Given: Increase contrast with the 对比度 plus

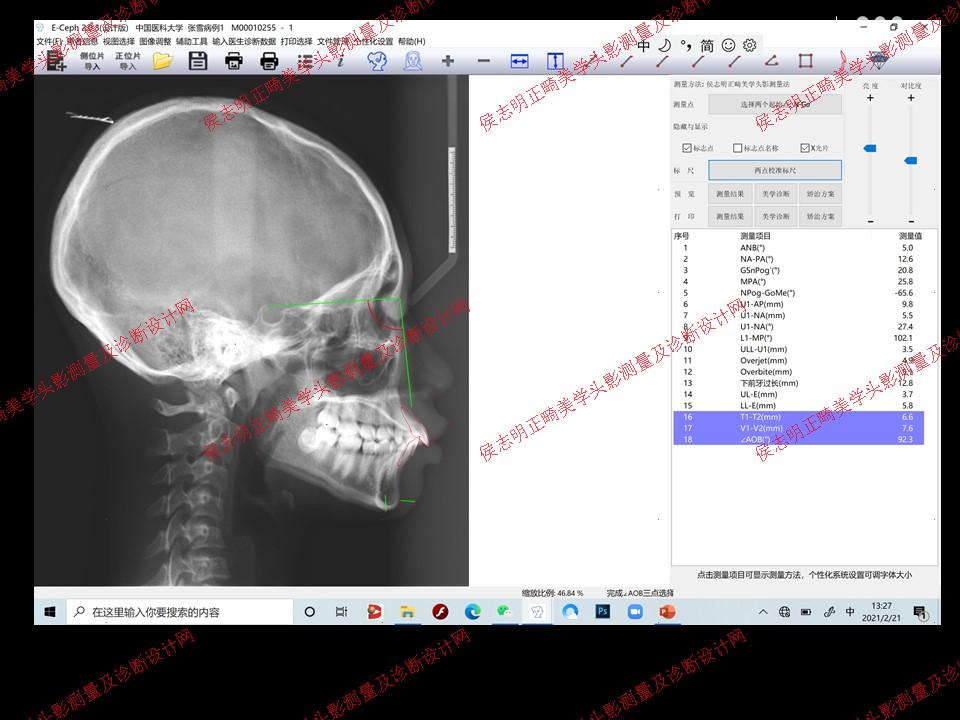Looking at the screenshot, I should 911,98.
